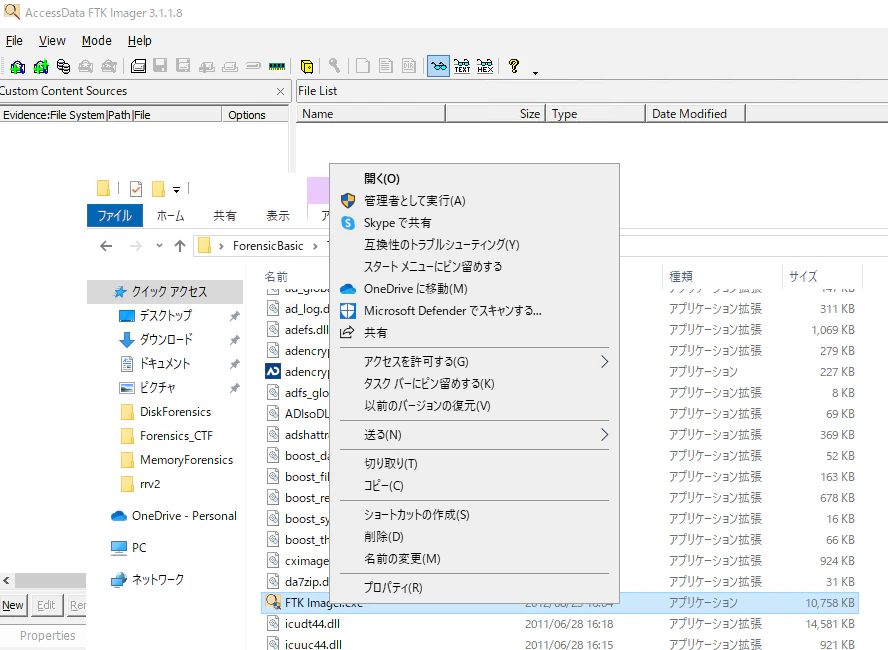The width and height of the screenshot is (888, 650).
Task: Click the Obtain Protected Files safe icon
Action: (x=306, y=66)
